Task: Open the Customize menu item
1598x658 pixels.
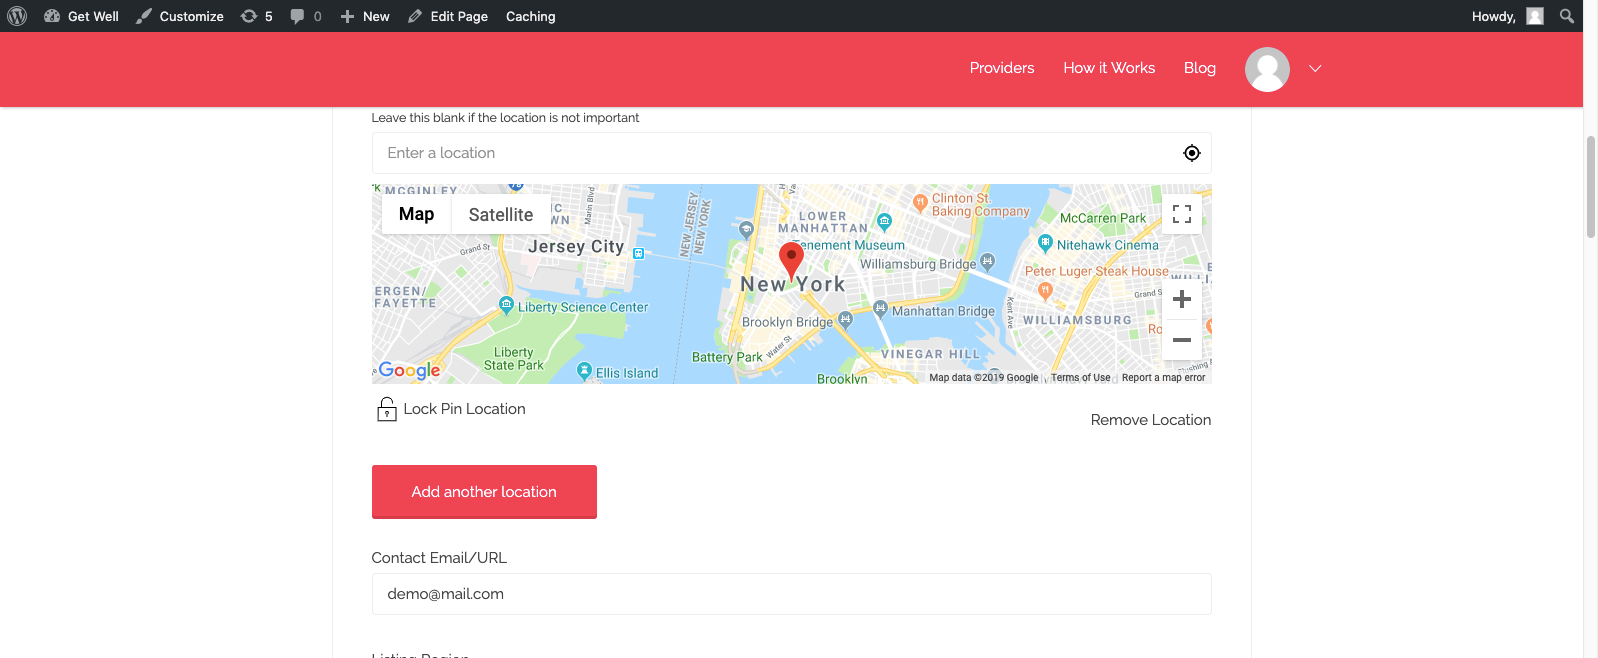Action: [x=180, y=16]
